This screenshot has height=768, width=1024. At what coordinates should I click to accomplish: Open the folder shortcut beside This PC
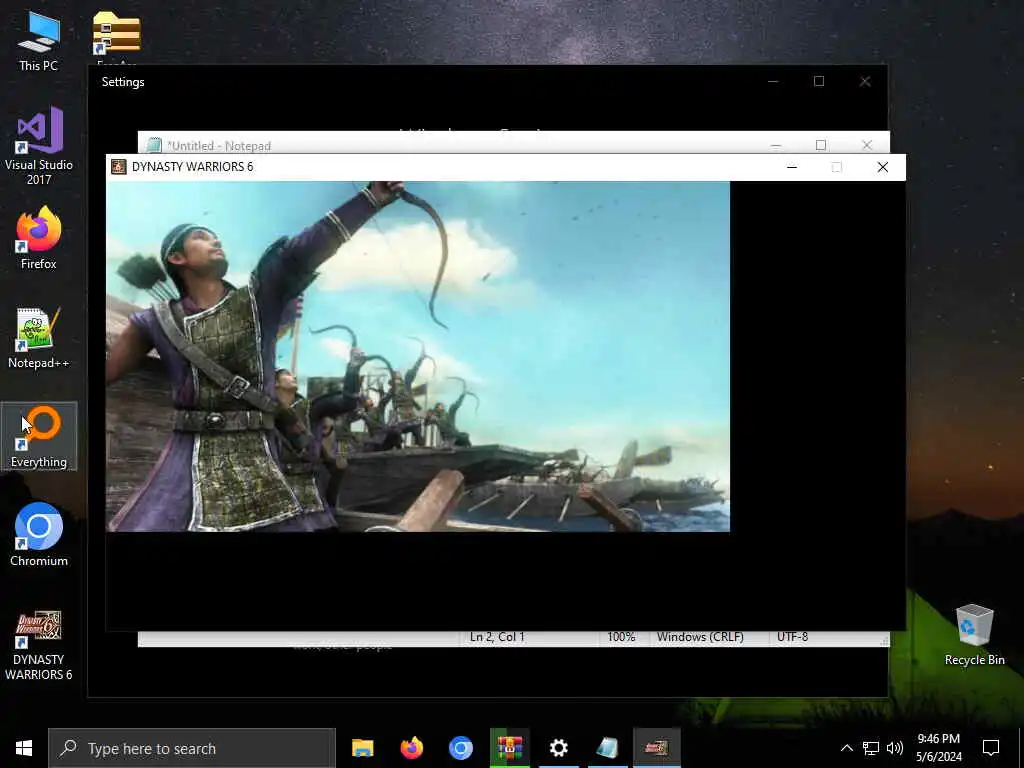(x=116, y=37)
